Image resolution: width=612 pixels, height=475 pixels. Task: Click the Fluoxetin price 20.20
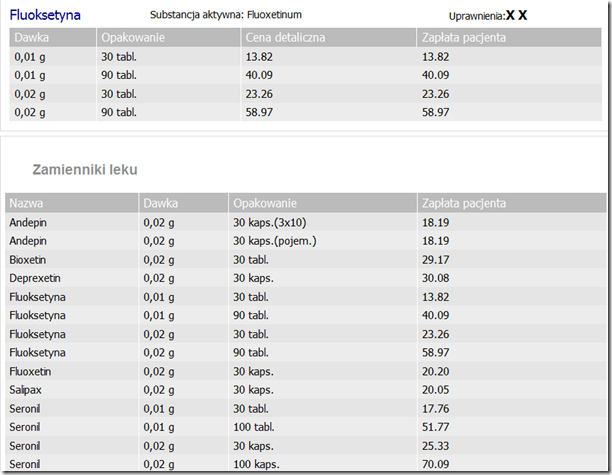pyautogui.click(x=436, y=372)
